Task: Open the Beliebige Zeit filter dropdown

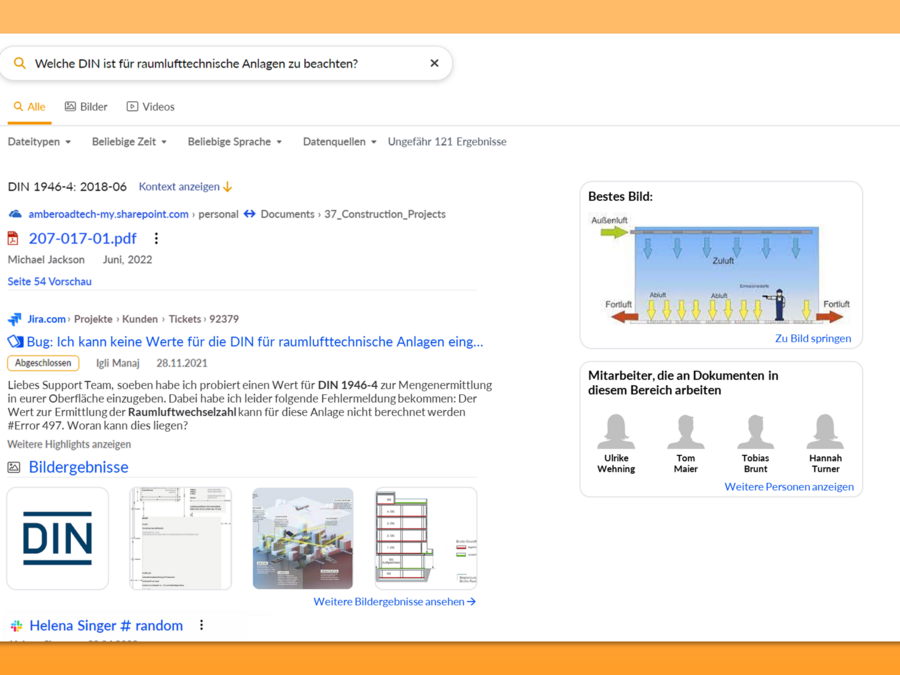Action: pos(129,142)
